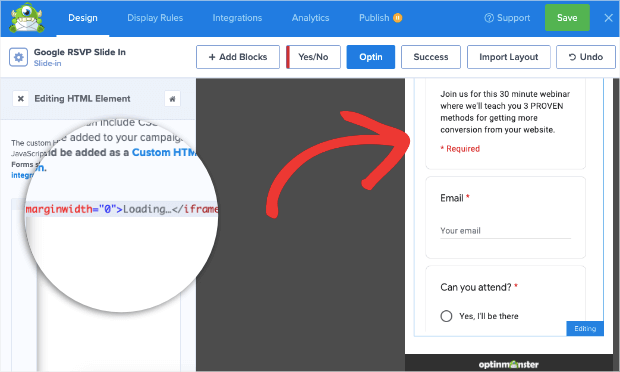Click the marginwidth code line in HTML editor
Screen dimensions: 620x372
(121, 209)
